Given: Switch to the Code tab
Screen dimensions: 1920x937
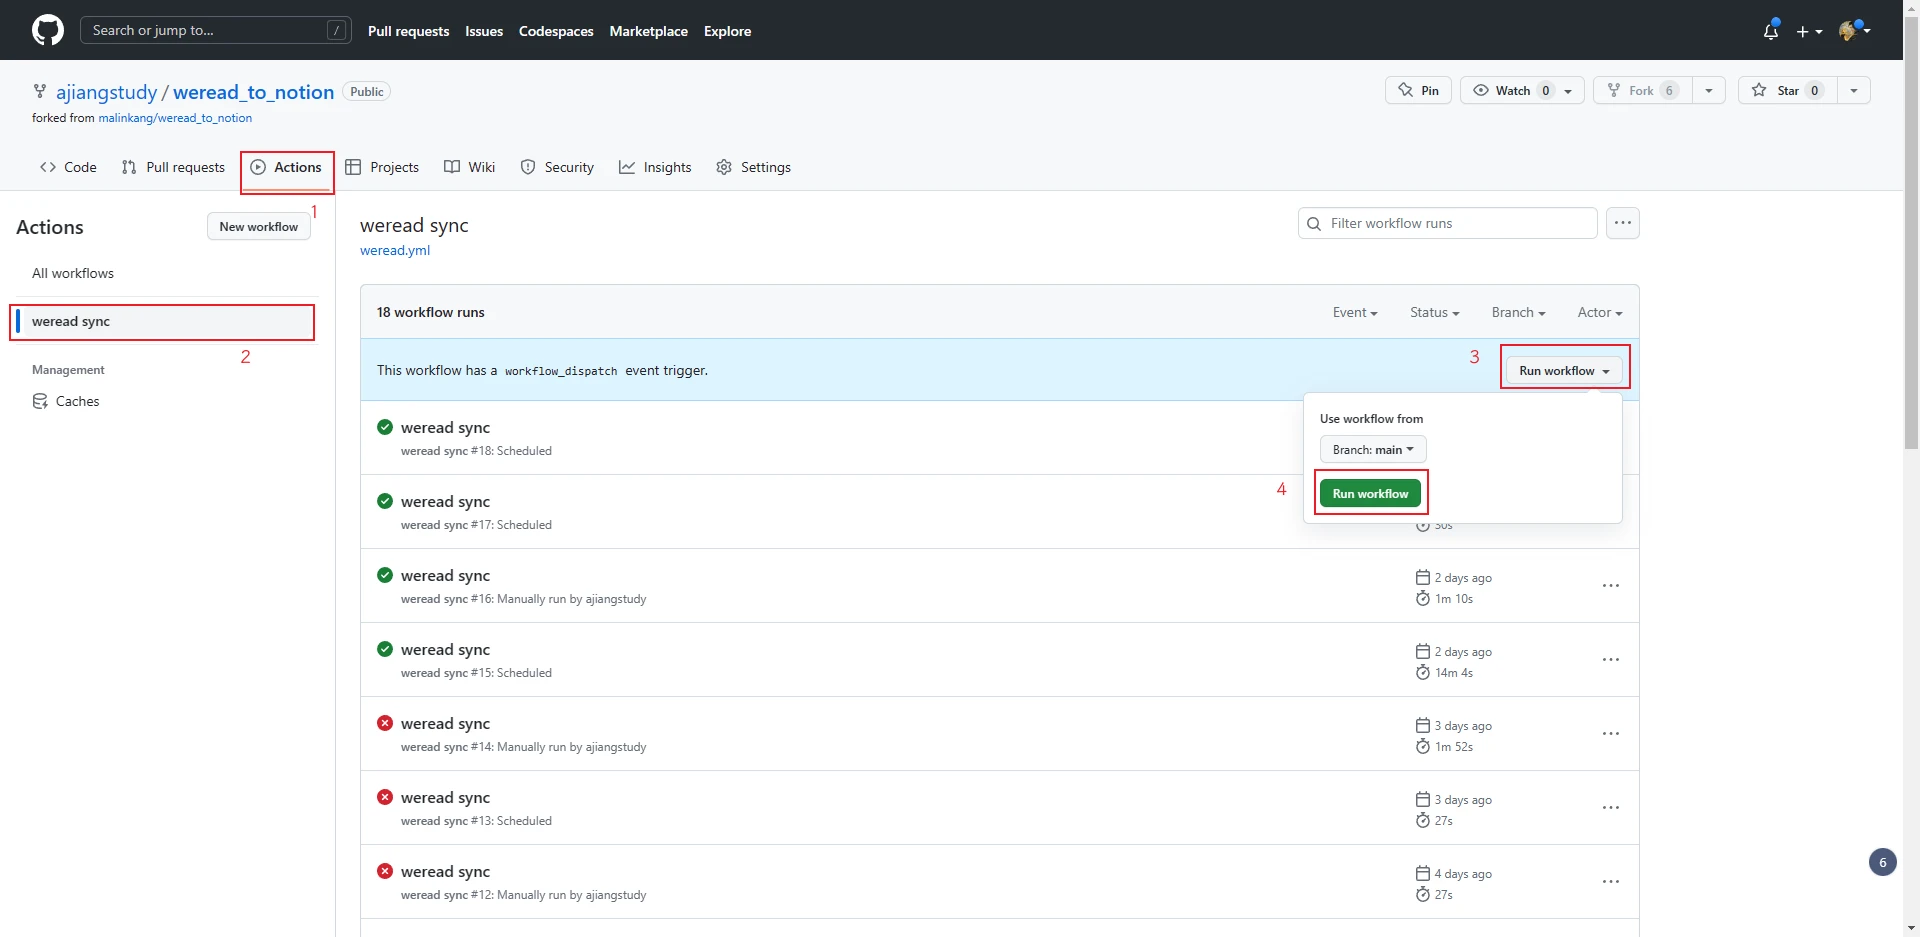Looking at the screenshot, I should [x=68, y=167].
